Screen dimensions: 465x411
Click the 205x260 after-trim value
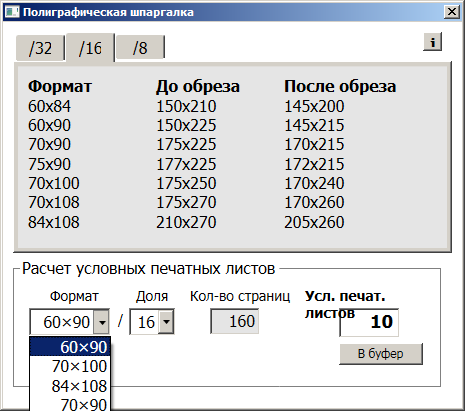314,222
